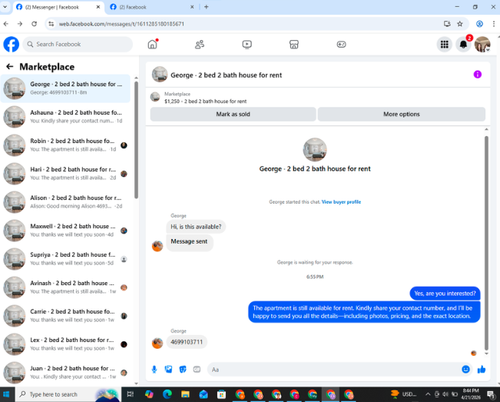Open the Hari conversation
The width and height of the screenshot is (500, 402).
point(65,173)
